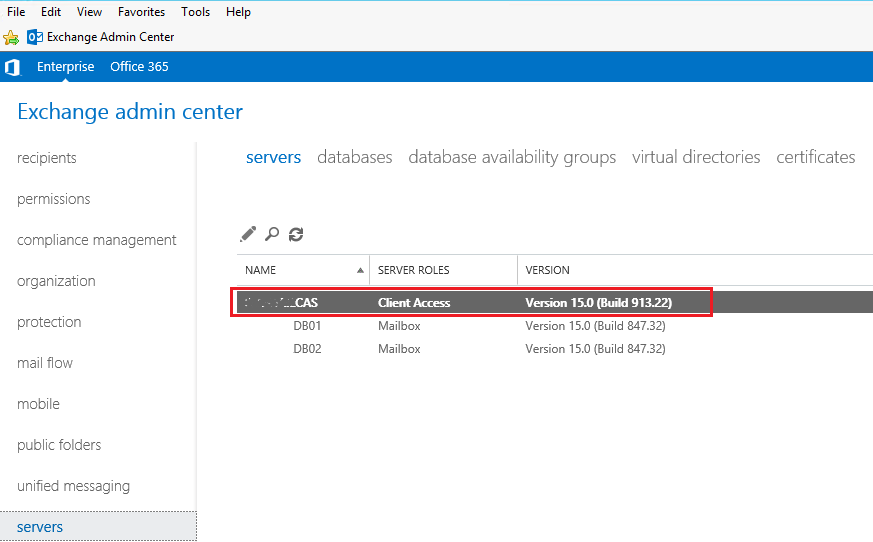This screenshot has height=542, width=873.
Task: Switch to the databases tab
Action: [x=355, y=158]
